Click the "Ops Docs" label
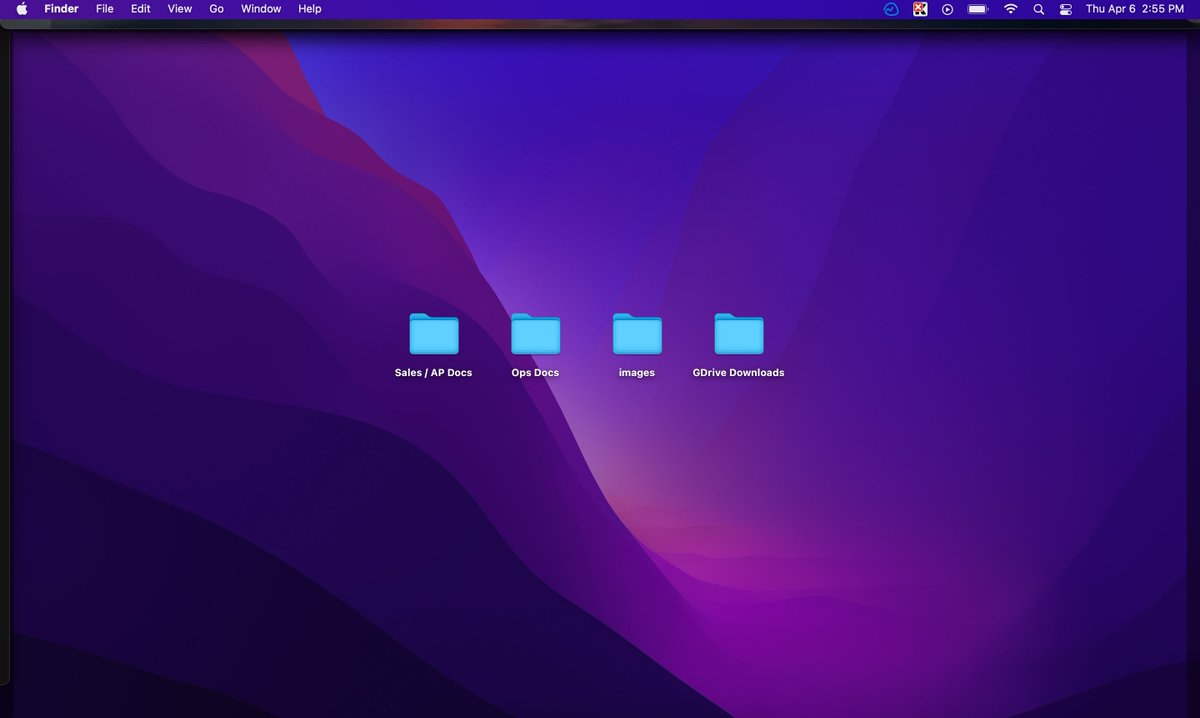 click(535, 373)
